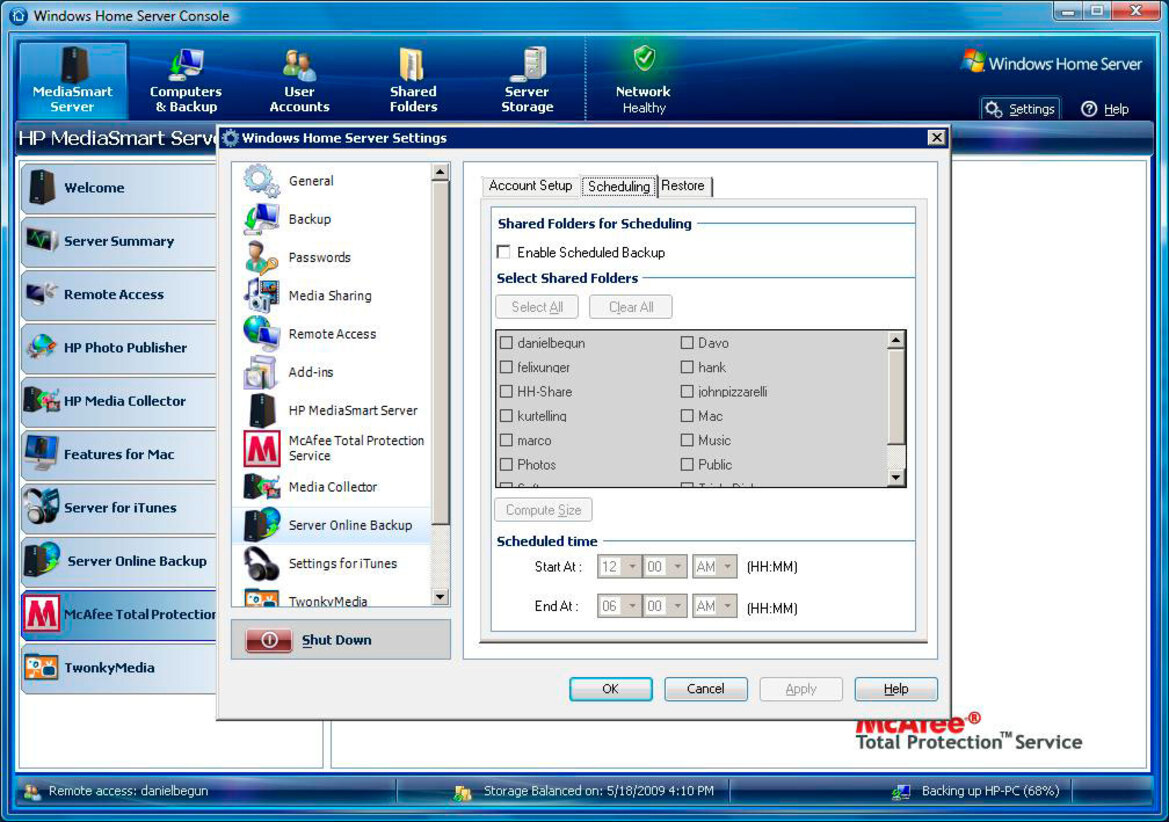Open Server Storage icon

(528, 64)
